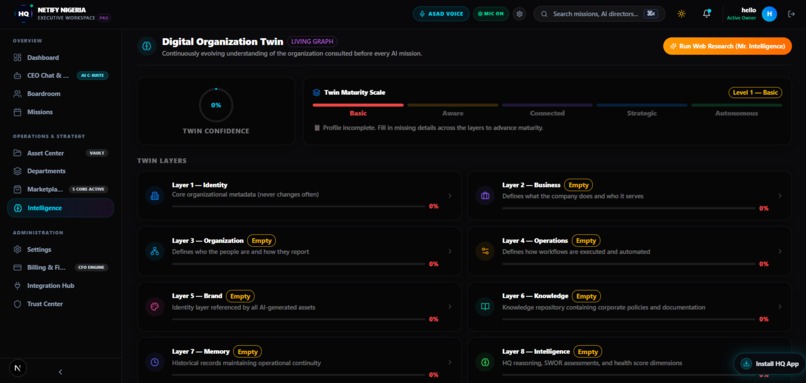806x383 pixels.
Task: Click the Intelligence sidebar icon
Action: click(x=17, y=208)
